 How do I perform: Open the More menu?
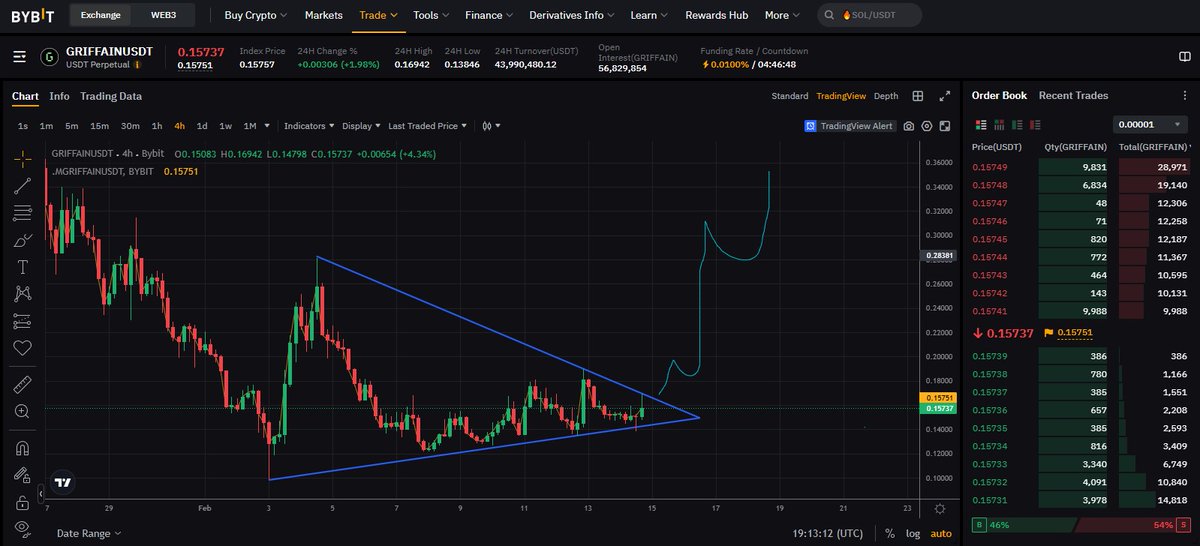[x=783, y=15]
